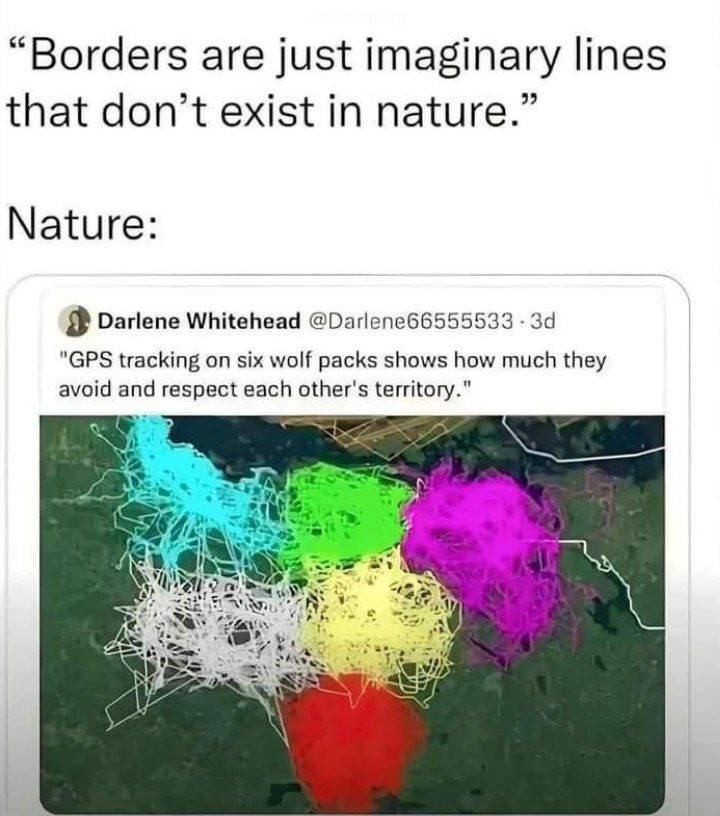Click the "Nature:" caption text

(x=82, y=224)
